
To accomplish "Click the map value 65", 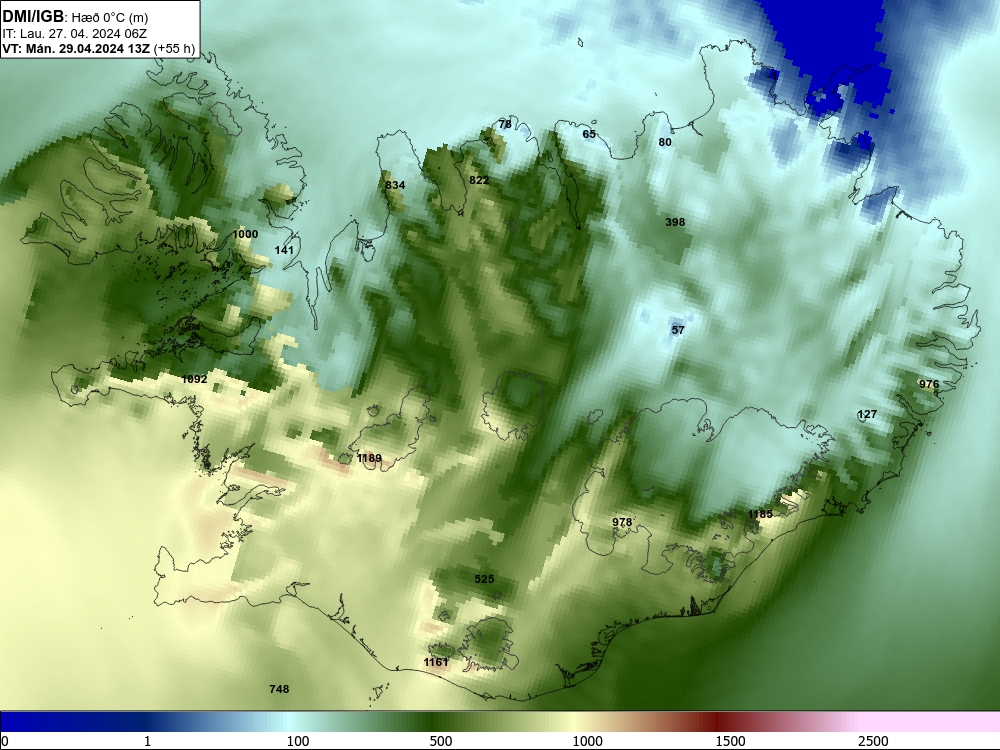I will point(589,134).
